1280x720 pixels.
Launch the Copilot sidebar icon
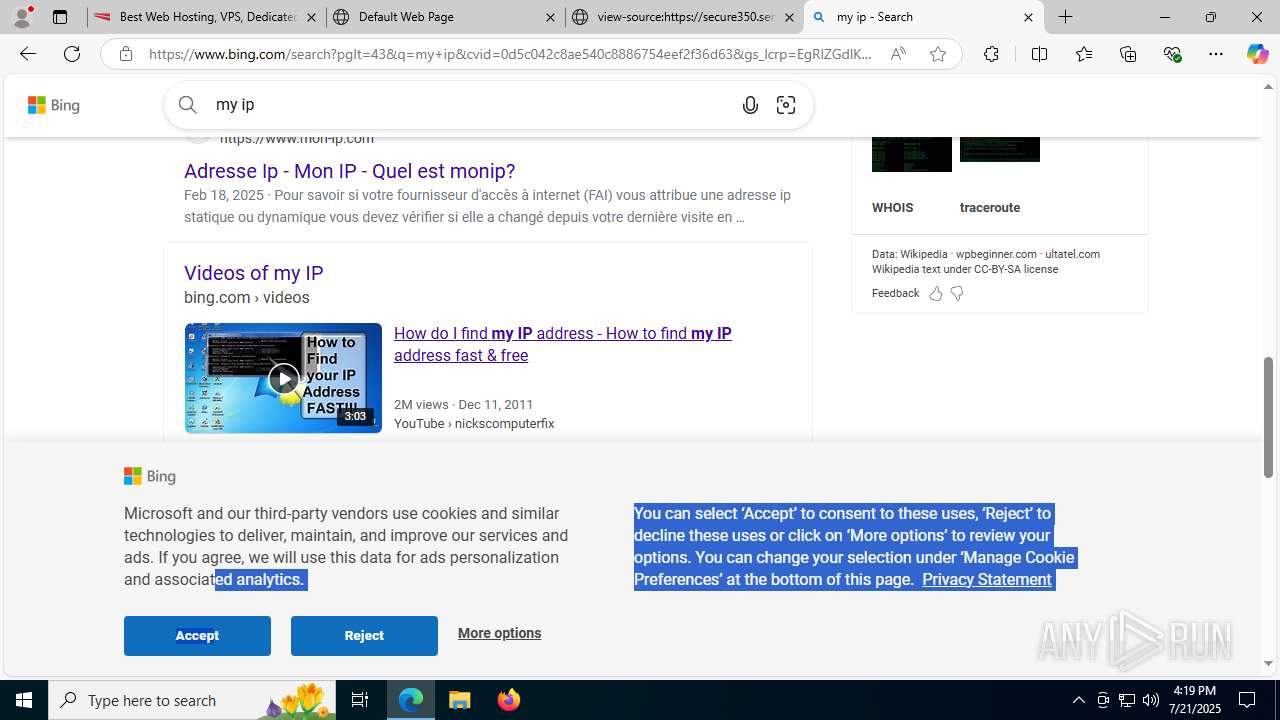[1258, 54]
